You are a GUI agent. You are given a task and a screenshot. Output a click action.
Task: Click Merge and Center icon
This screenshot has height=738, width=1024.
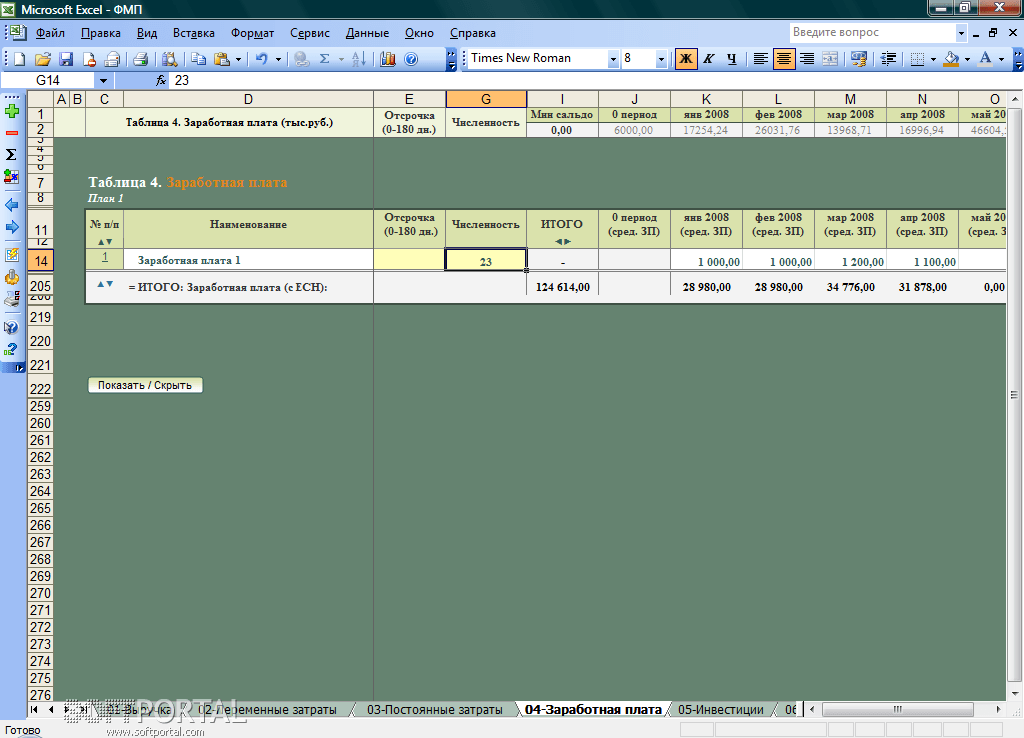(x=830, y=59)
